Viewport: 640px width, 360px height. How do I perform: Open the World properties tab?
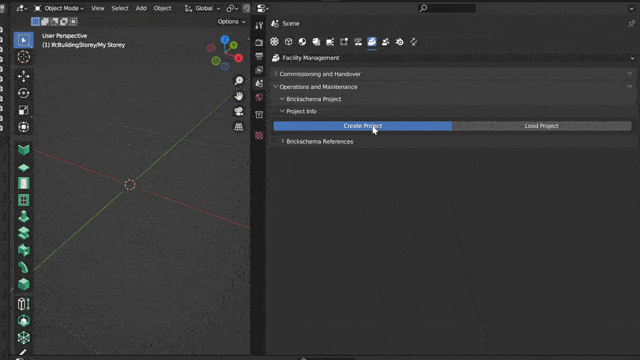(259, 97)
